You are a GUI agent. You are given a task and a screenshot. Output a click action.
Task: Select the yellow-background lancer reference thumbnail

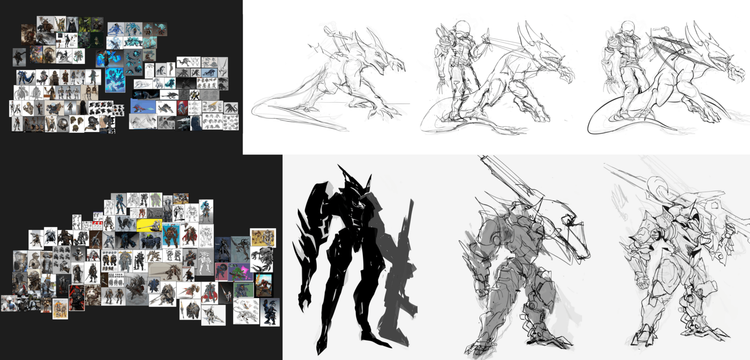[x=149, y=225]
